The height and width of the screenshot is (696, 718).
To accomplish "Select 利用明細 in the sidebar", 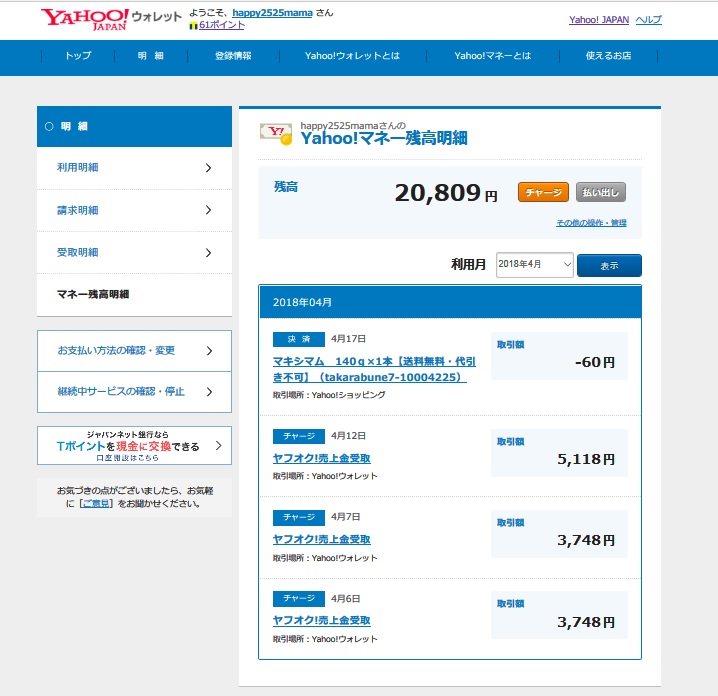I will tap(134, 168).
